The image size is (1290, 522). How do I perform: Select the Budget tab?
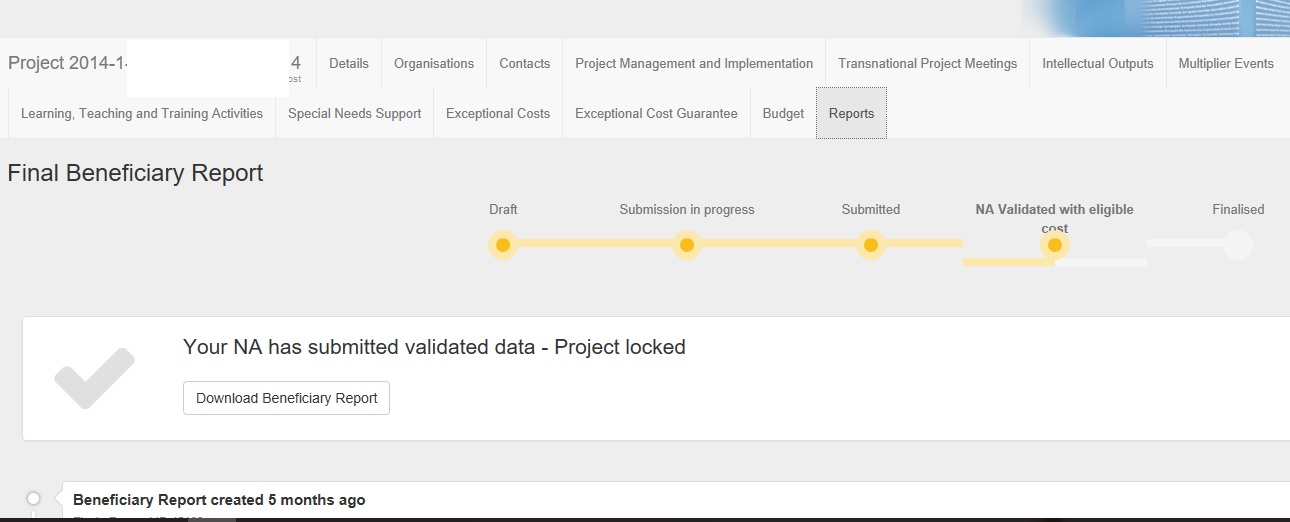coord(783,113)
